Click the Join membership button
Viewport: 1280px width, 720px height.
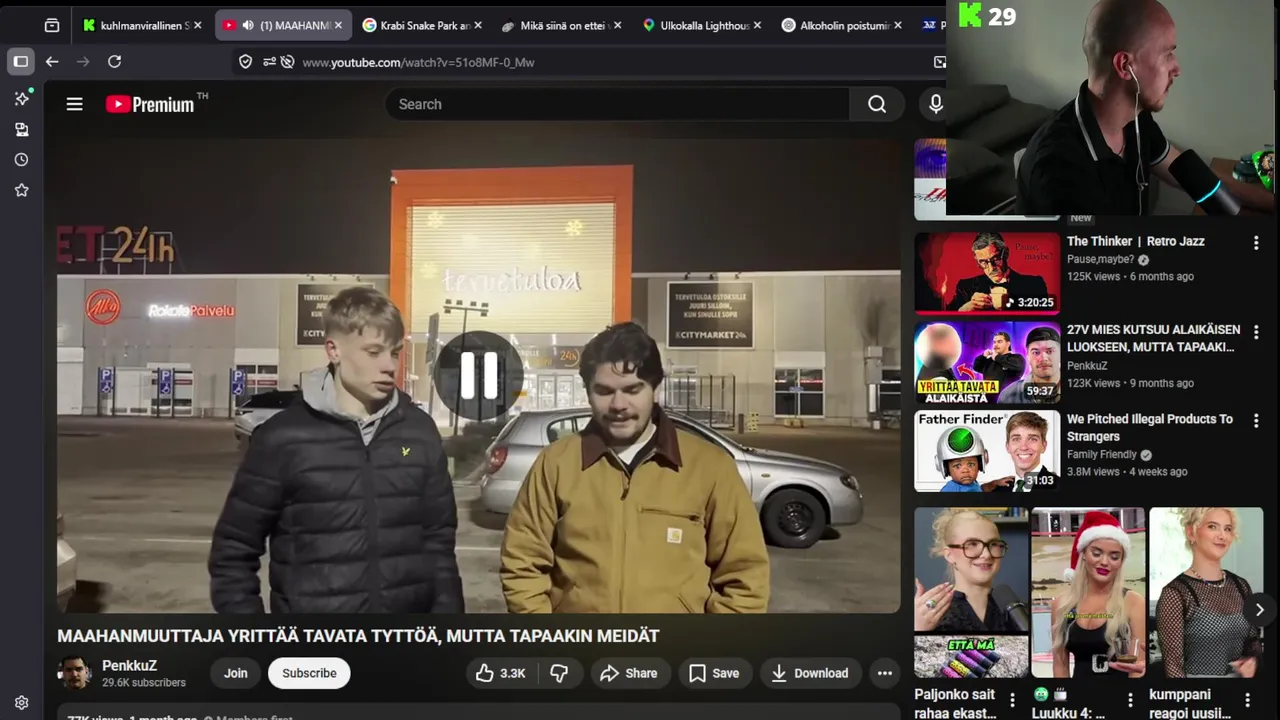click(235, 673)
